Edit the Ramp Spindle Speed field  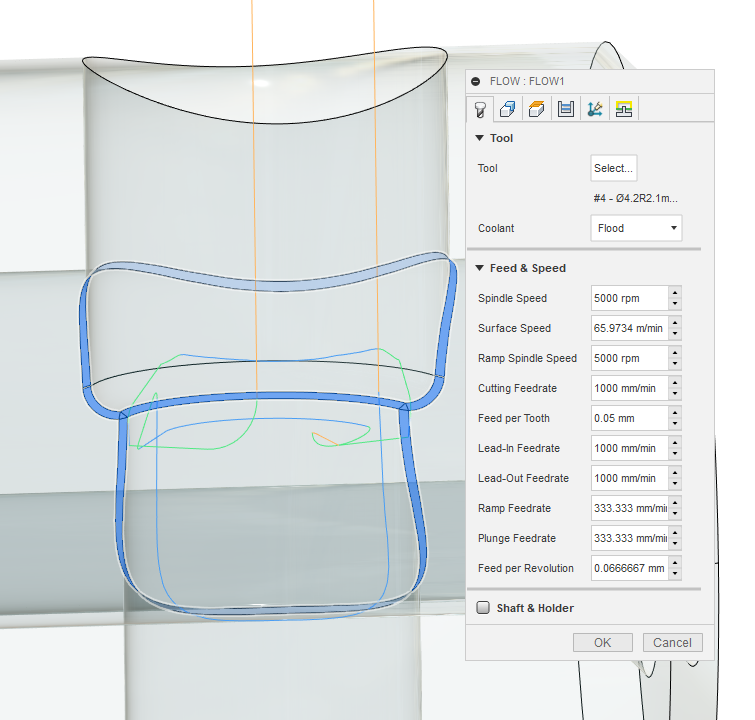pyautogui.click(x=629, y=358)
